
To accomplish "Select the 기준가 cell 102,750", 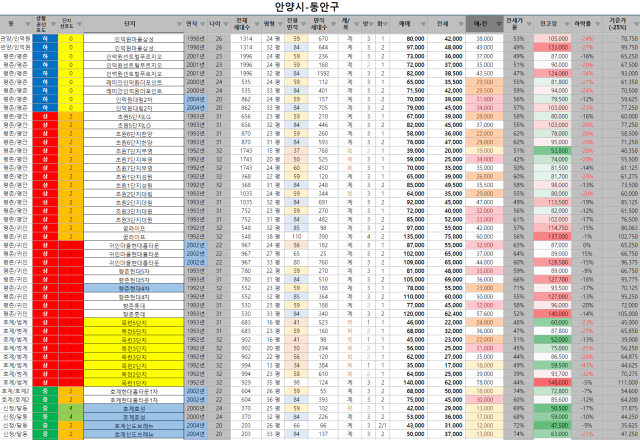I will (x=621, y=237).
